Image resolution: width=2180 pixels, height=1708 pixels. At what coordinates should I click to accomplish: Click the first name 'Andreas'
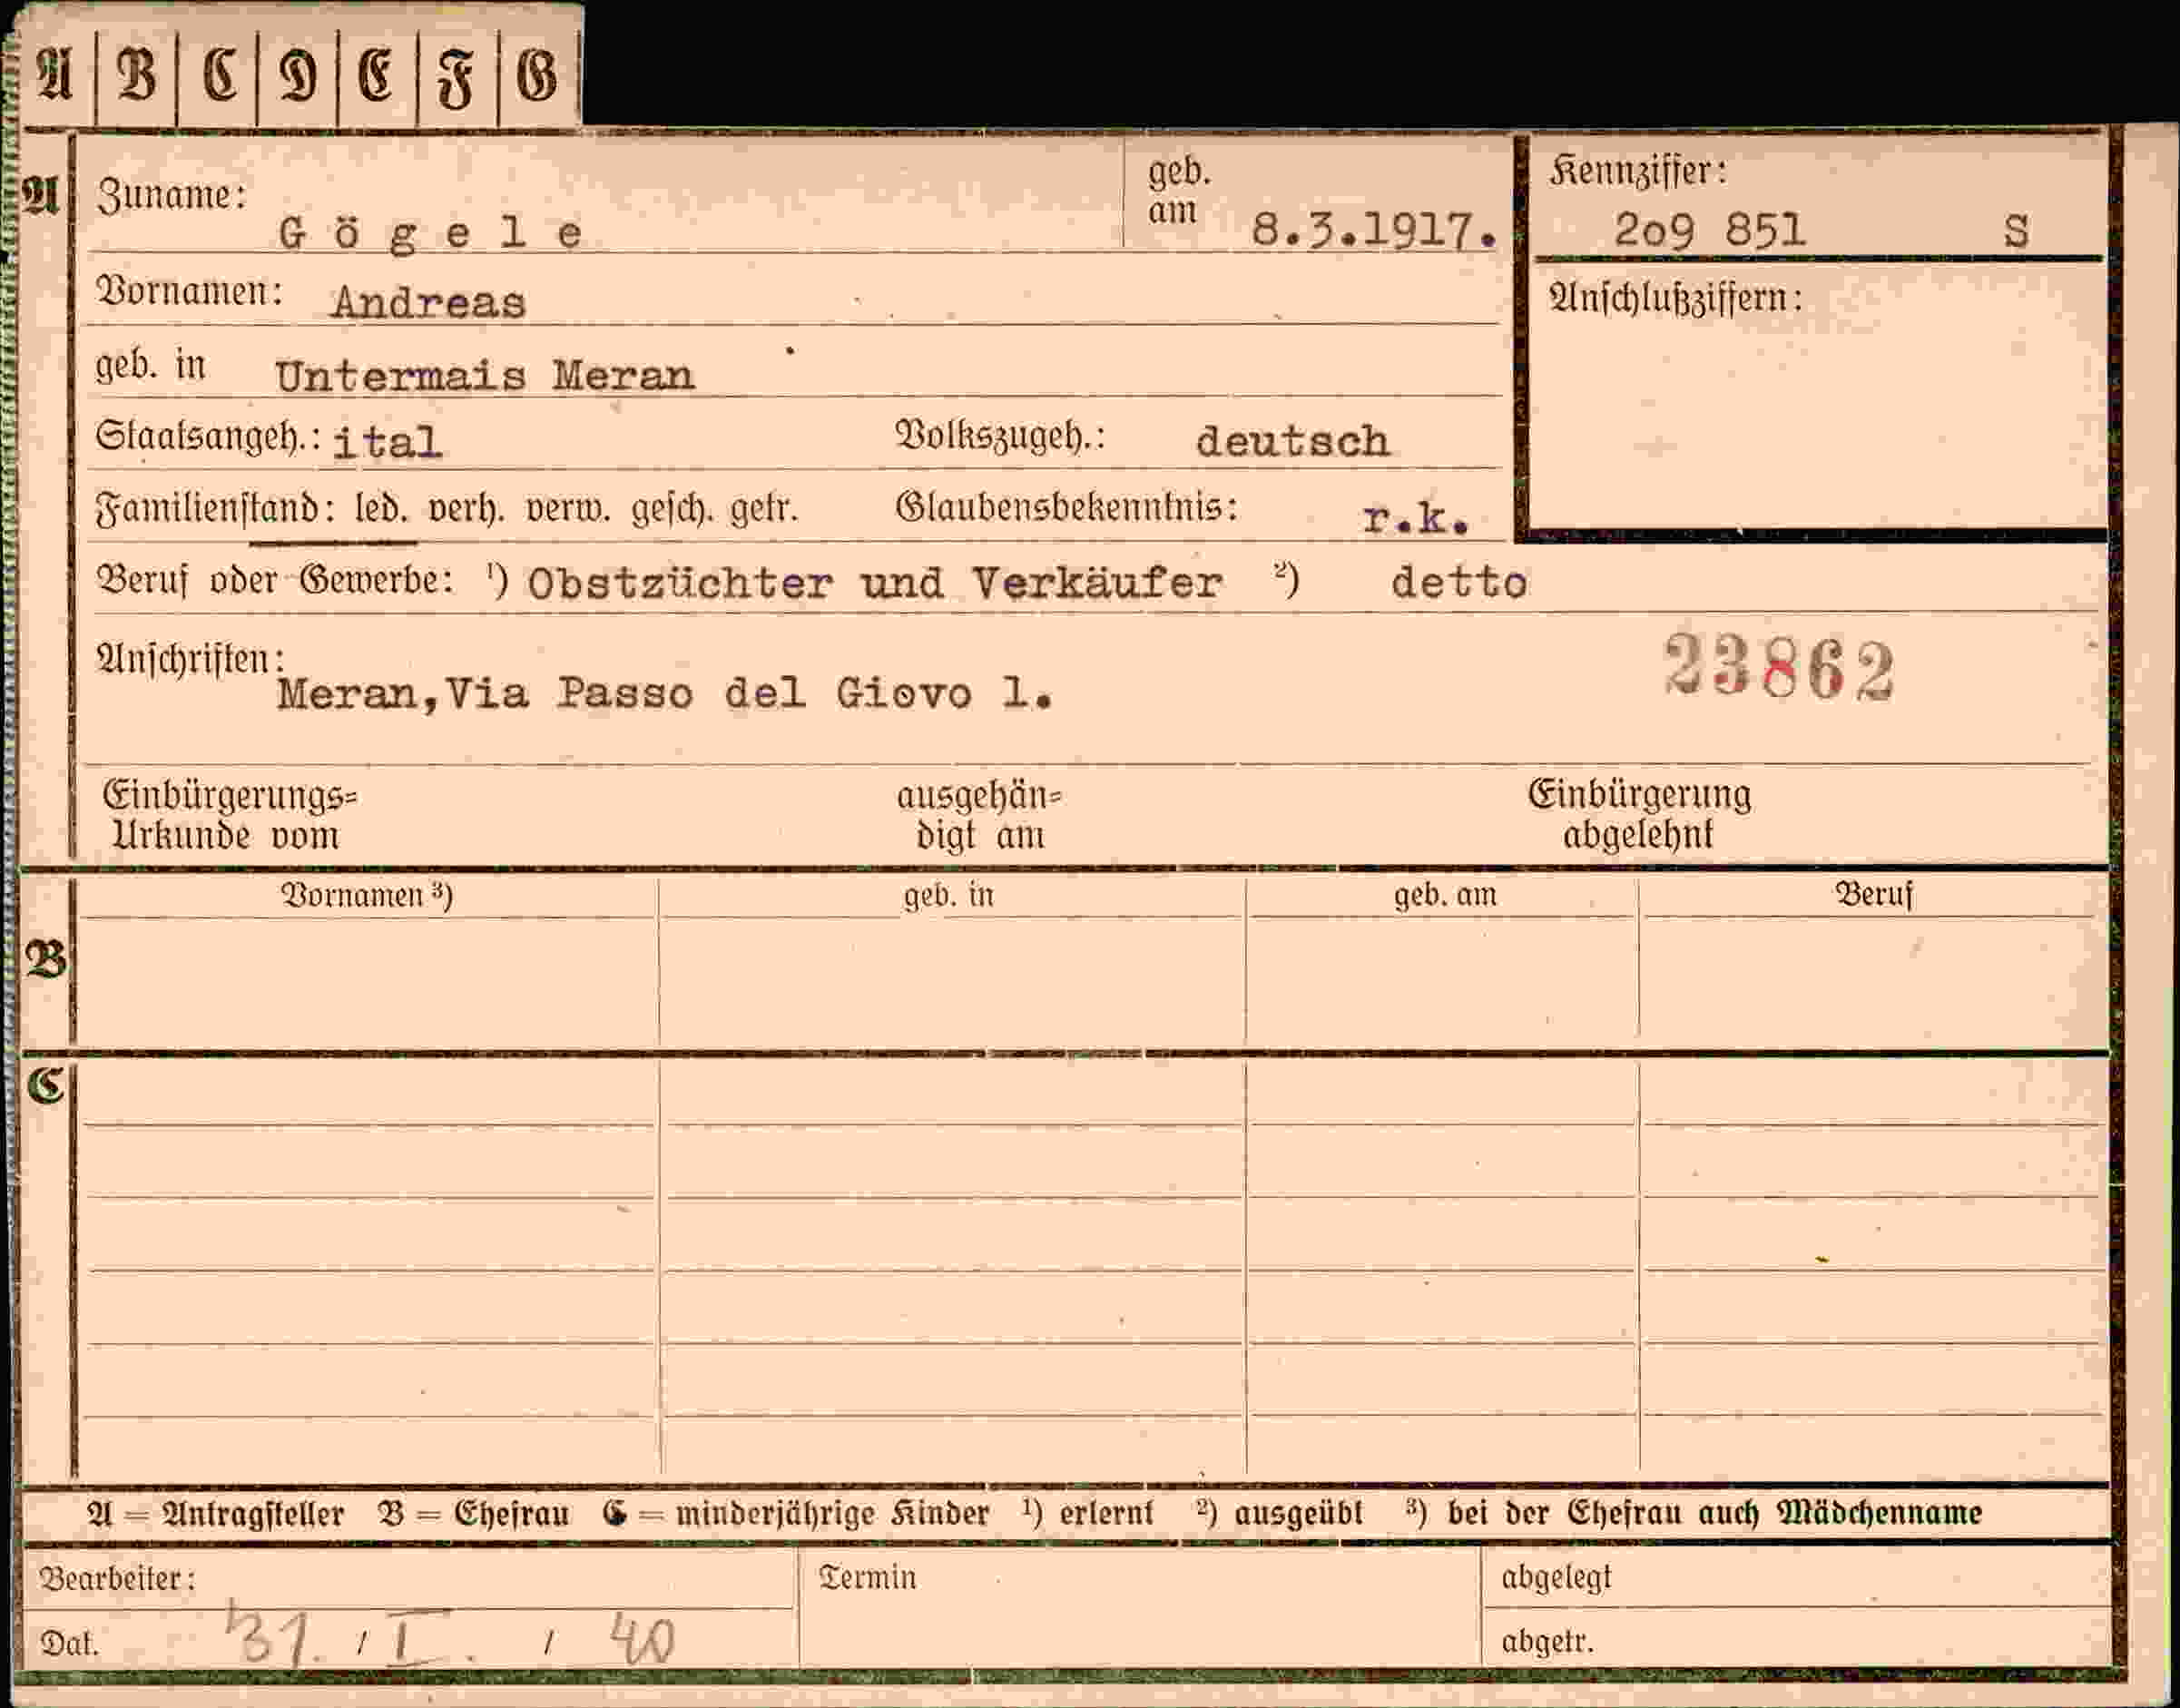coord(428,303)
